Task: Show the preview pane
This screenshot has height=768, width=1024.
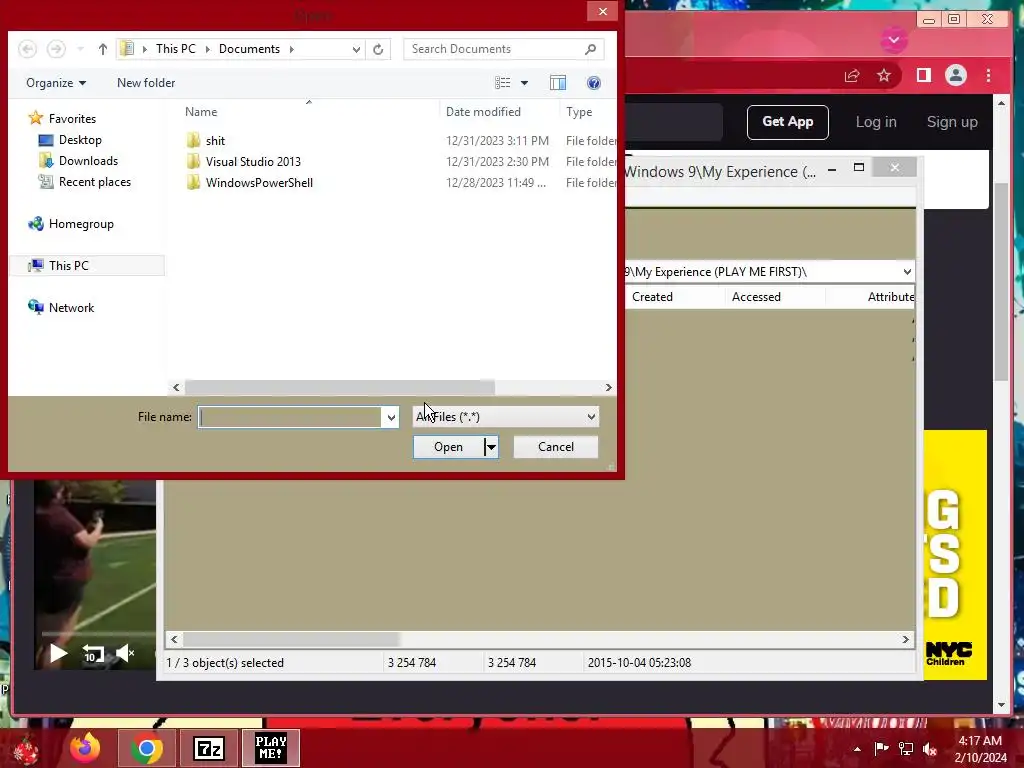Action: coord(558,83)
